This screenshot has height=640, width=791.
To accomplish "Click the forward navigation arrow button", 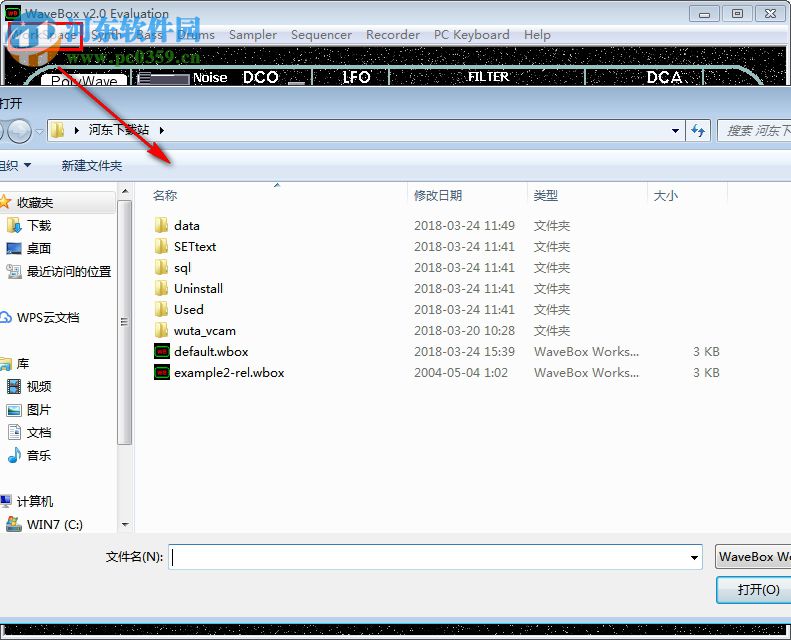I will pyautogui.click(x=20, y=131).
